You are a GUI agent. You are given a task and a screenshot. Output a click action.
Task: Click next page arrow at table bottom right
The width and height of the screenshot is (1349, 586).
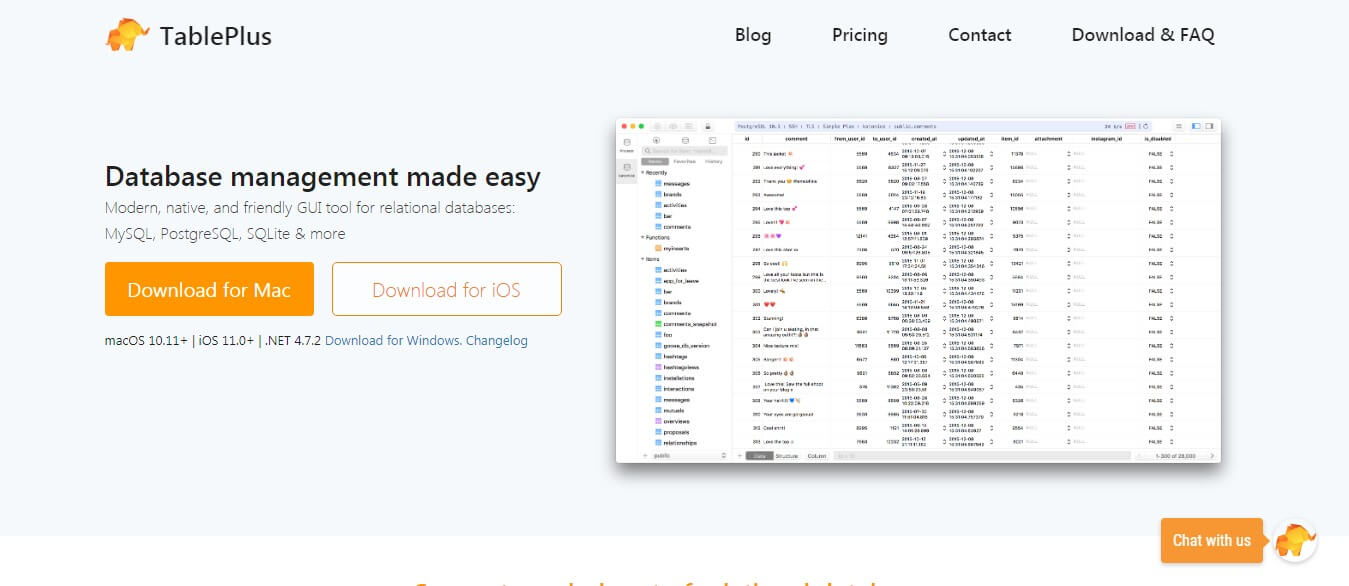coord(1212,456)
